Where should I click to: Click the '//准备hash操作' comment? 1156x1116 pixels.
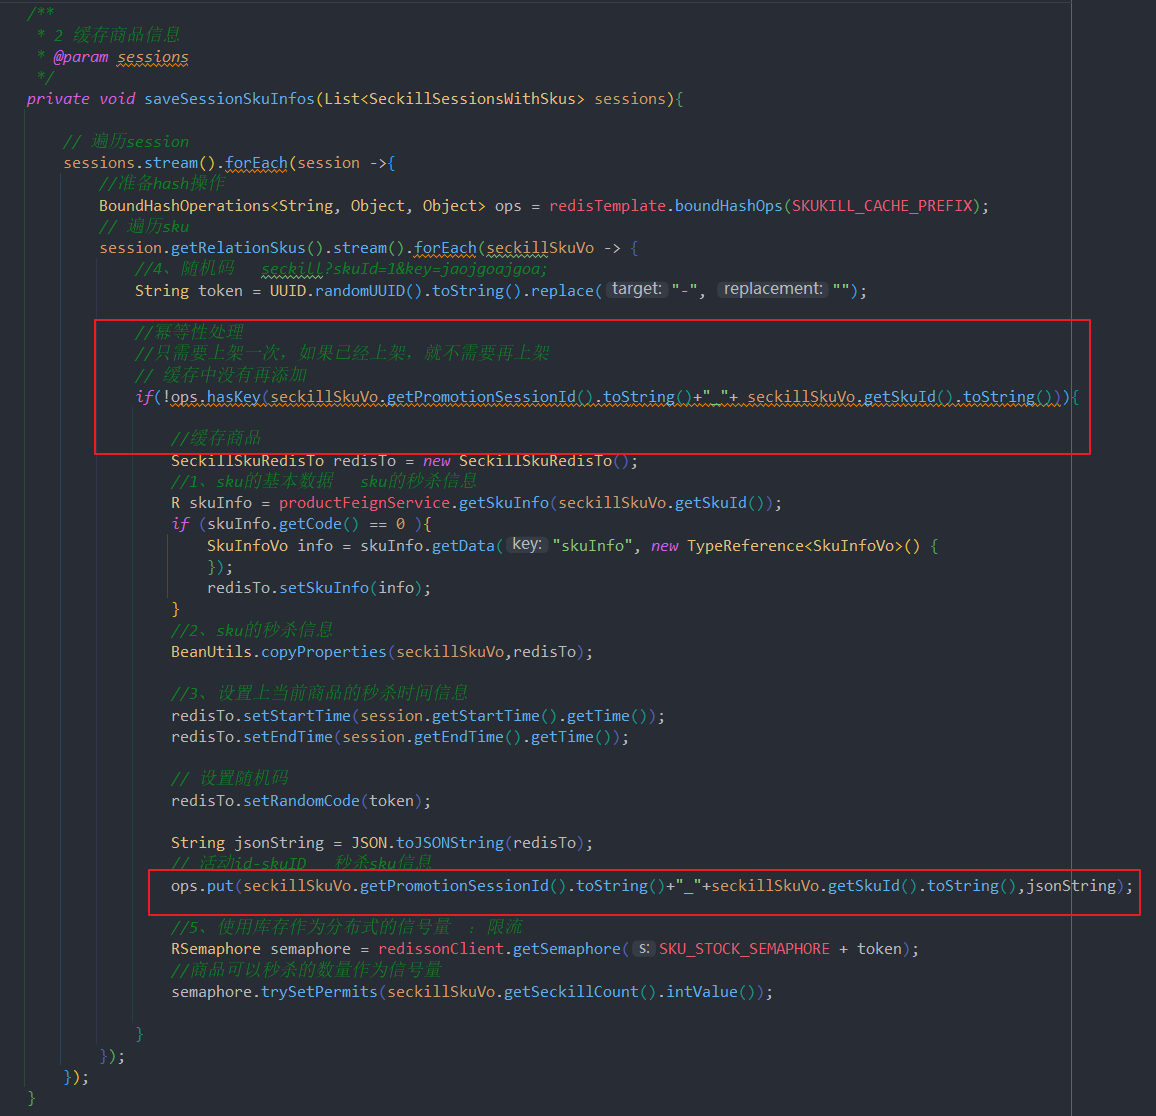tap(162, 184)
